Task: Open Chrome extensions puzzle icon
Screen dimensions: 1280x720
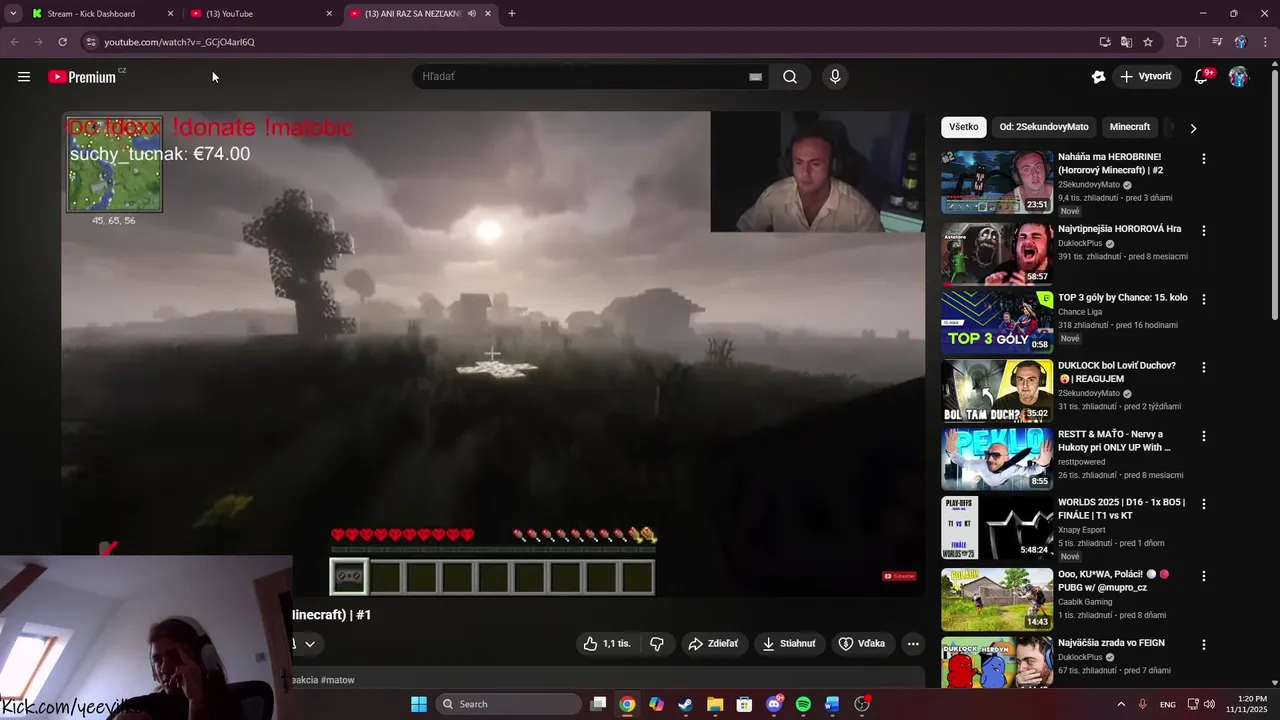Action: point(1181,42)
